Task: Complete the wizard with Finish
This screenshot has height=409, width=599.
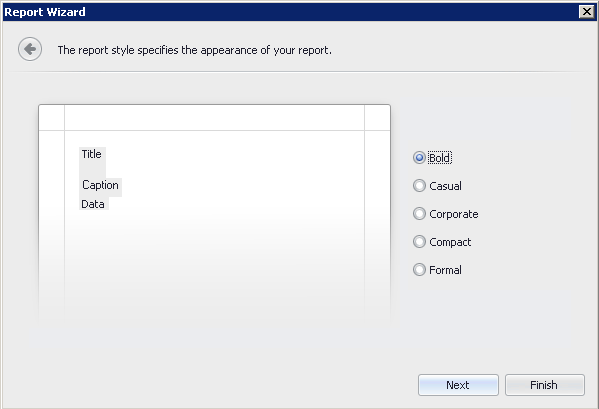Action: pyautogui.click(x=545, y=385)
